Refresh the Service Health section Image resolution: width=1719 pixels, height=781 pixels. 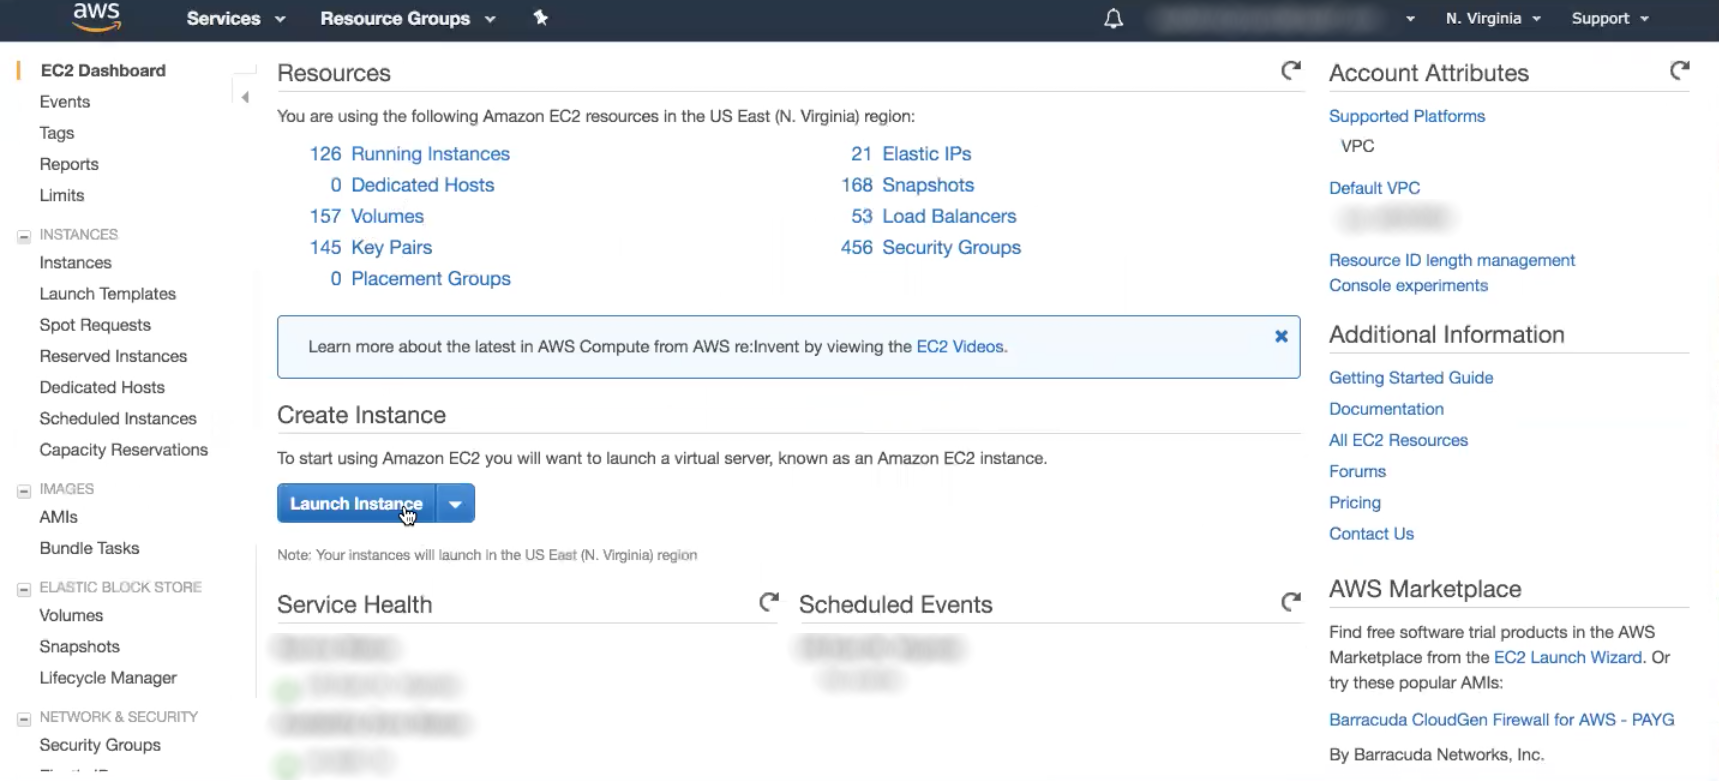[x=768, y=602]
